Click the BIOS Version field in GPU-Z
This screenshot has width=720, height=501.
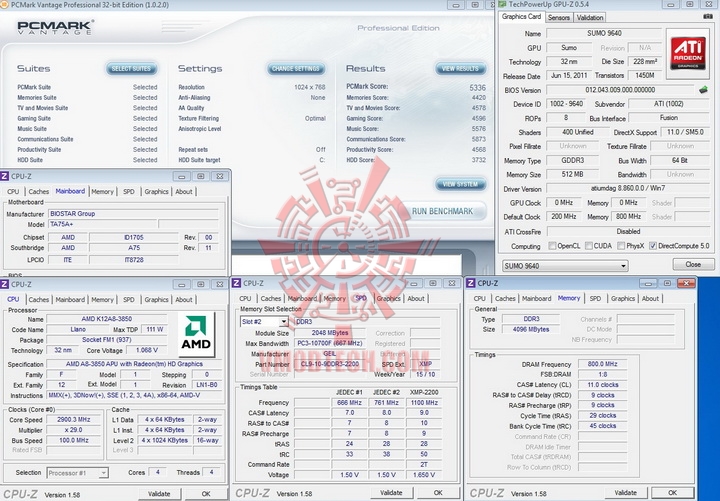click(x=620, y=90)
